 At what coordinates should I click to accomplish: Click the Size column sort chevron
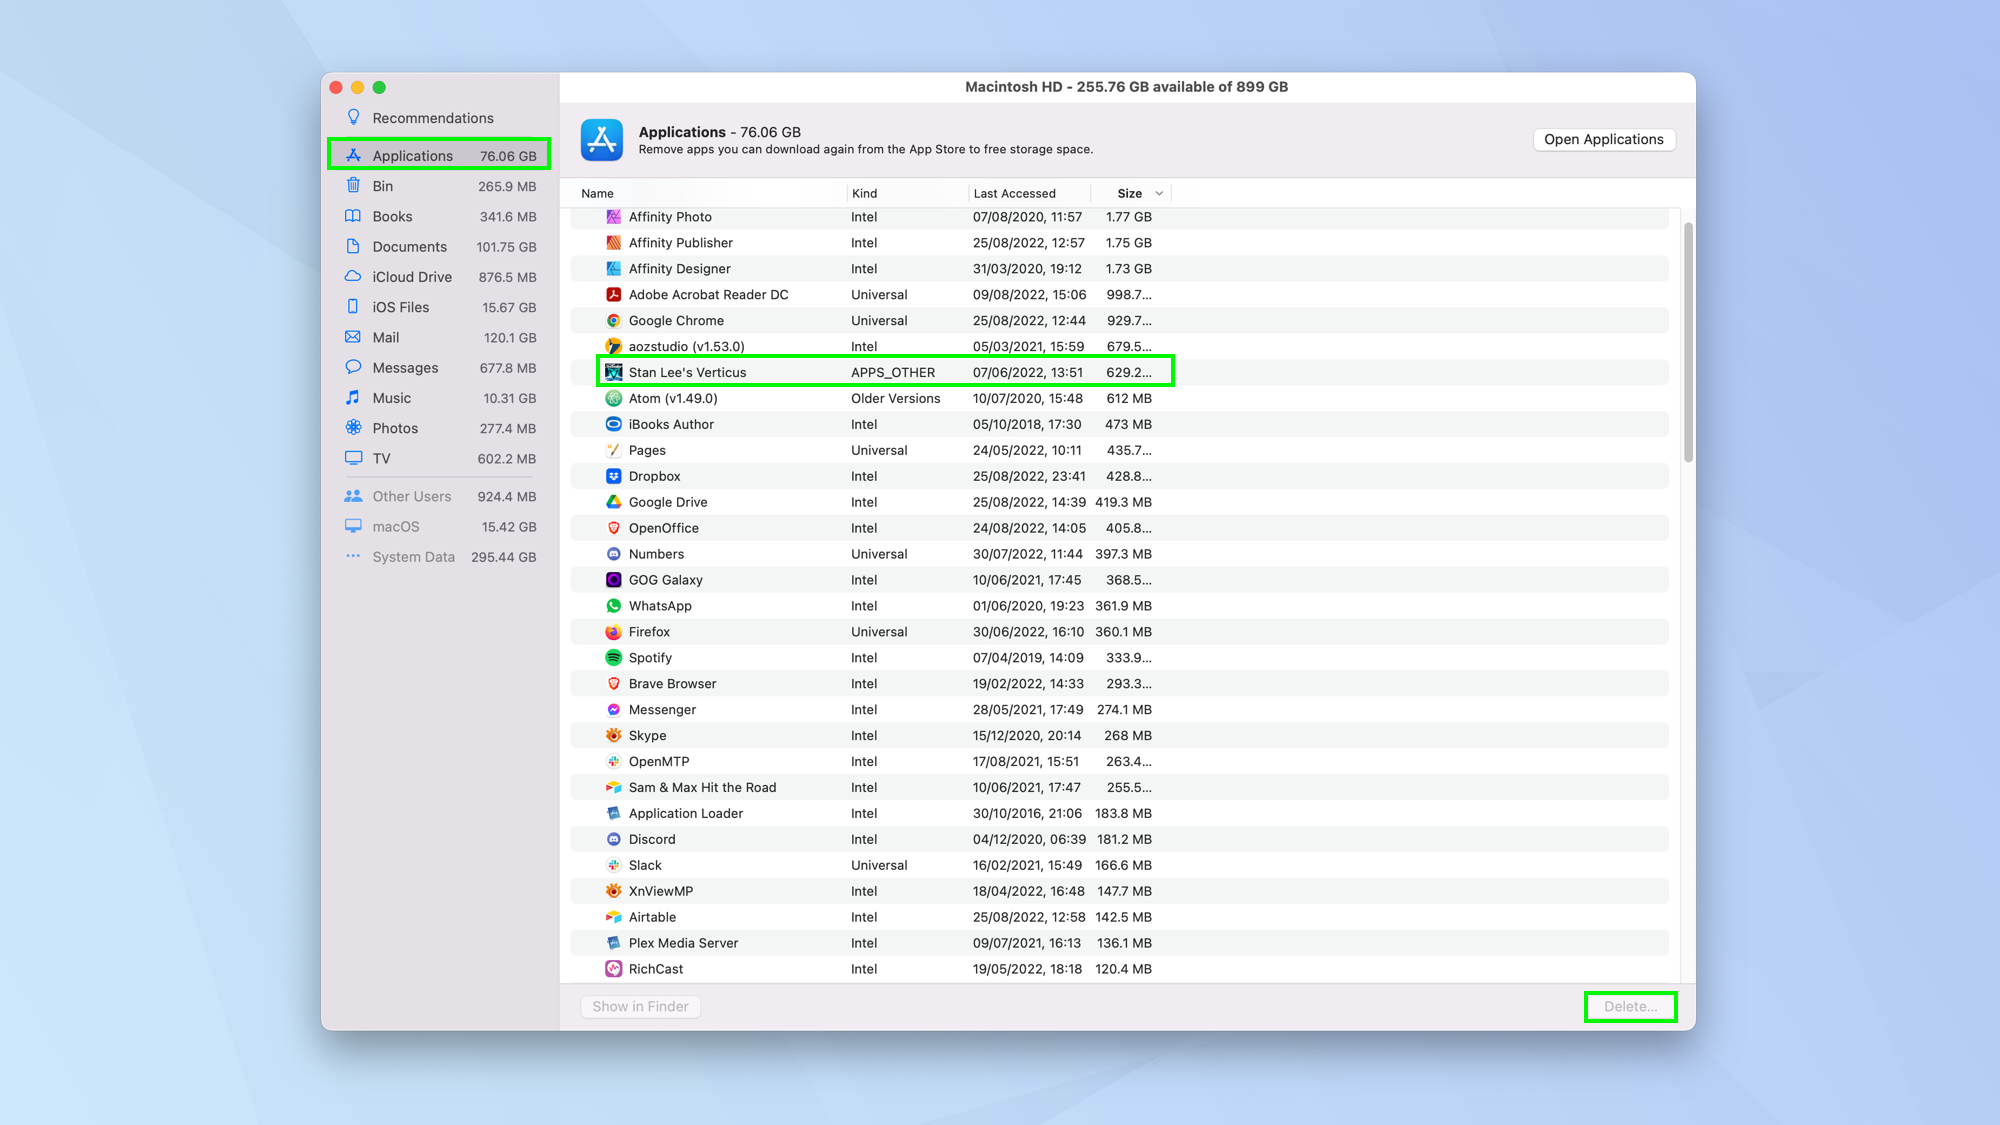[1159, 193]
